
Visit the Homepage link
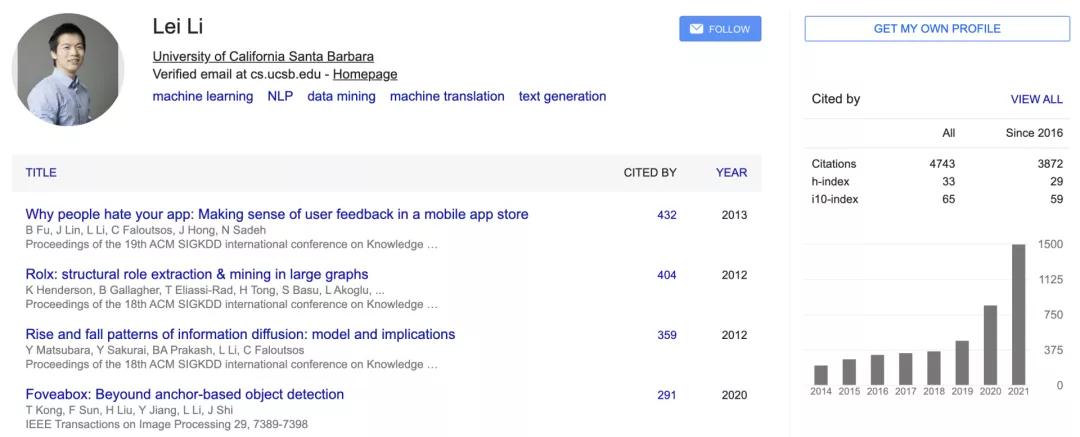point(365,74)
